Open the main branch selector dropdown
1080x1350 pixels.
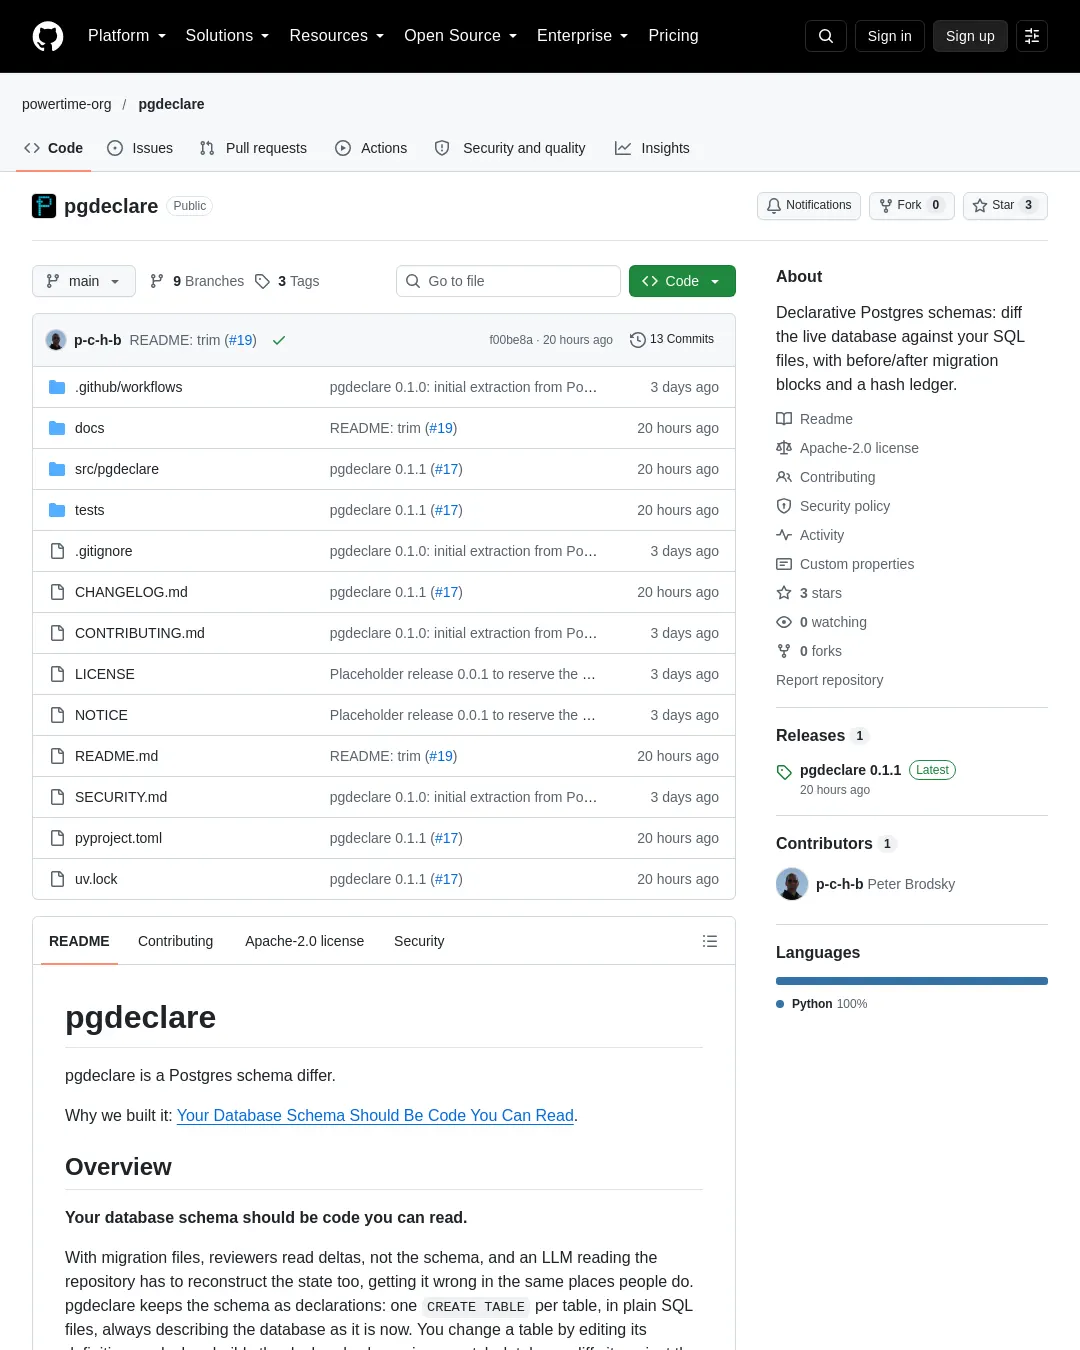point(84,281)
